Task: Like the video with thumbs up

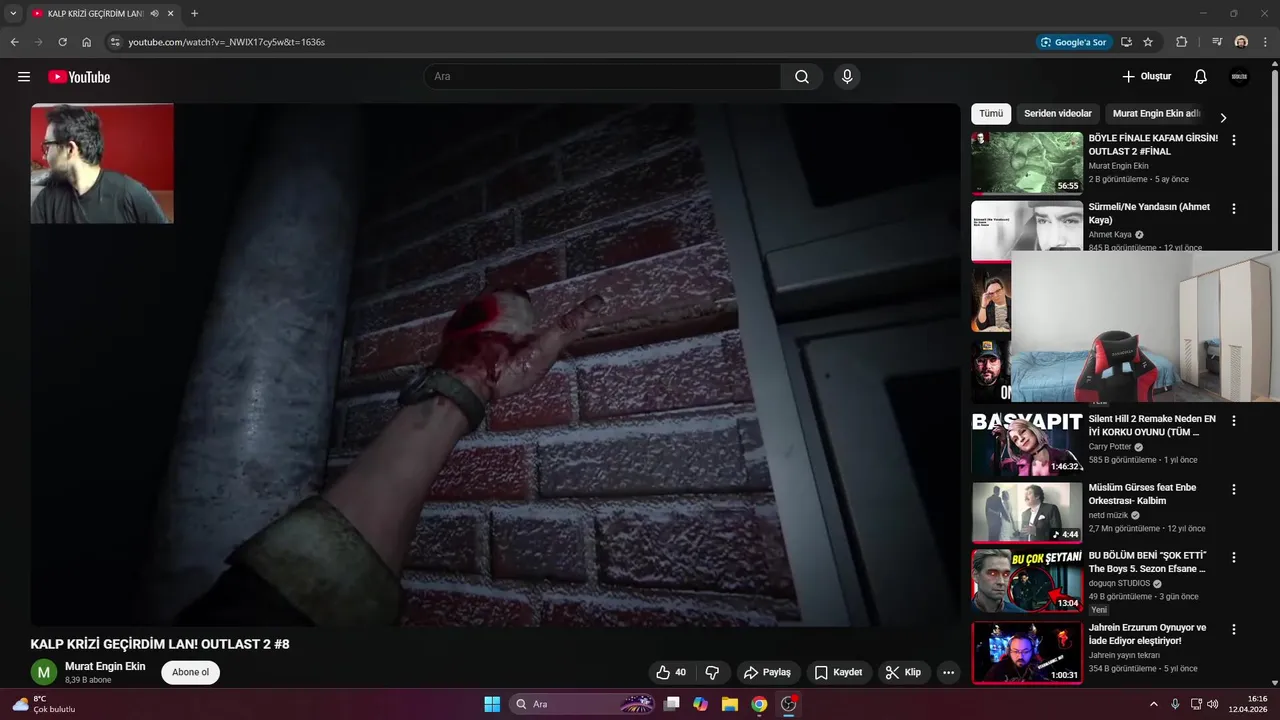Action: pos(671,673)
